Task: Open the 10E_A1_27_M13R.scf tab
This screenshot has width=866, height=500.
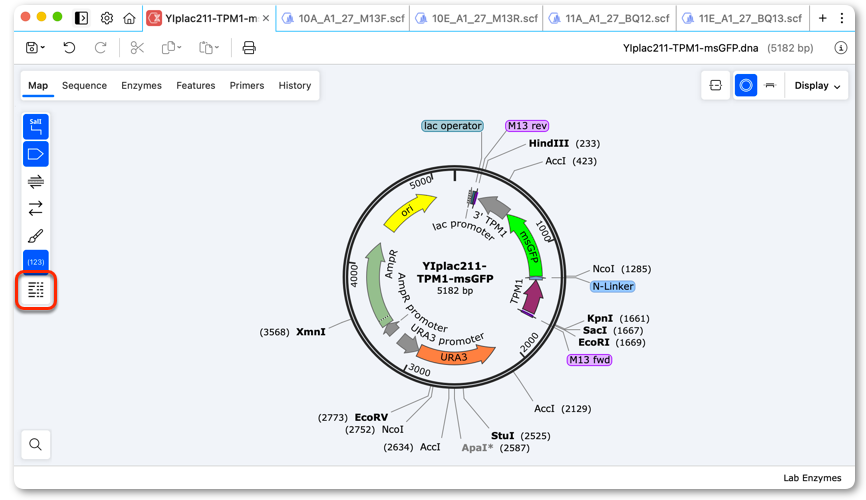Action: 476,18
